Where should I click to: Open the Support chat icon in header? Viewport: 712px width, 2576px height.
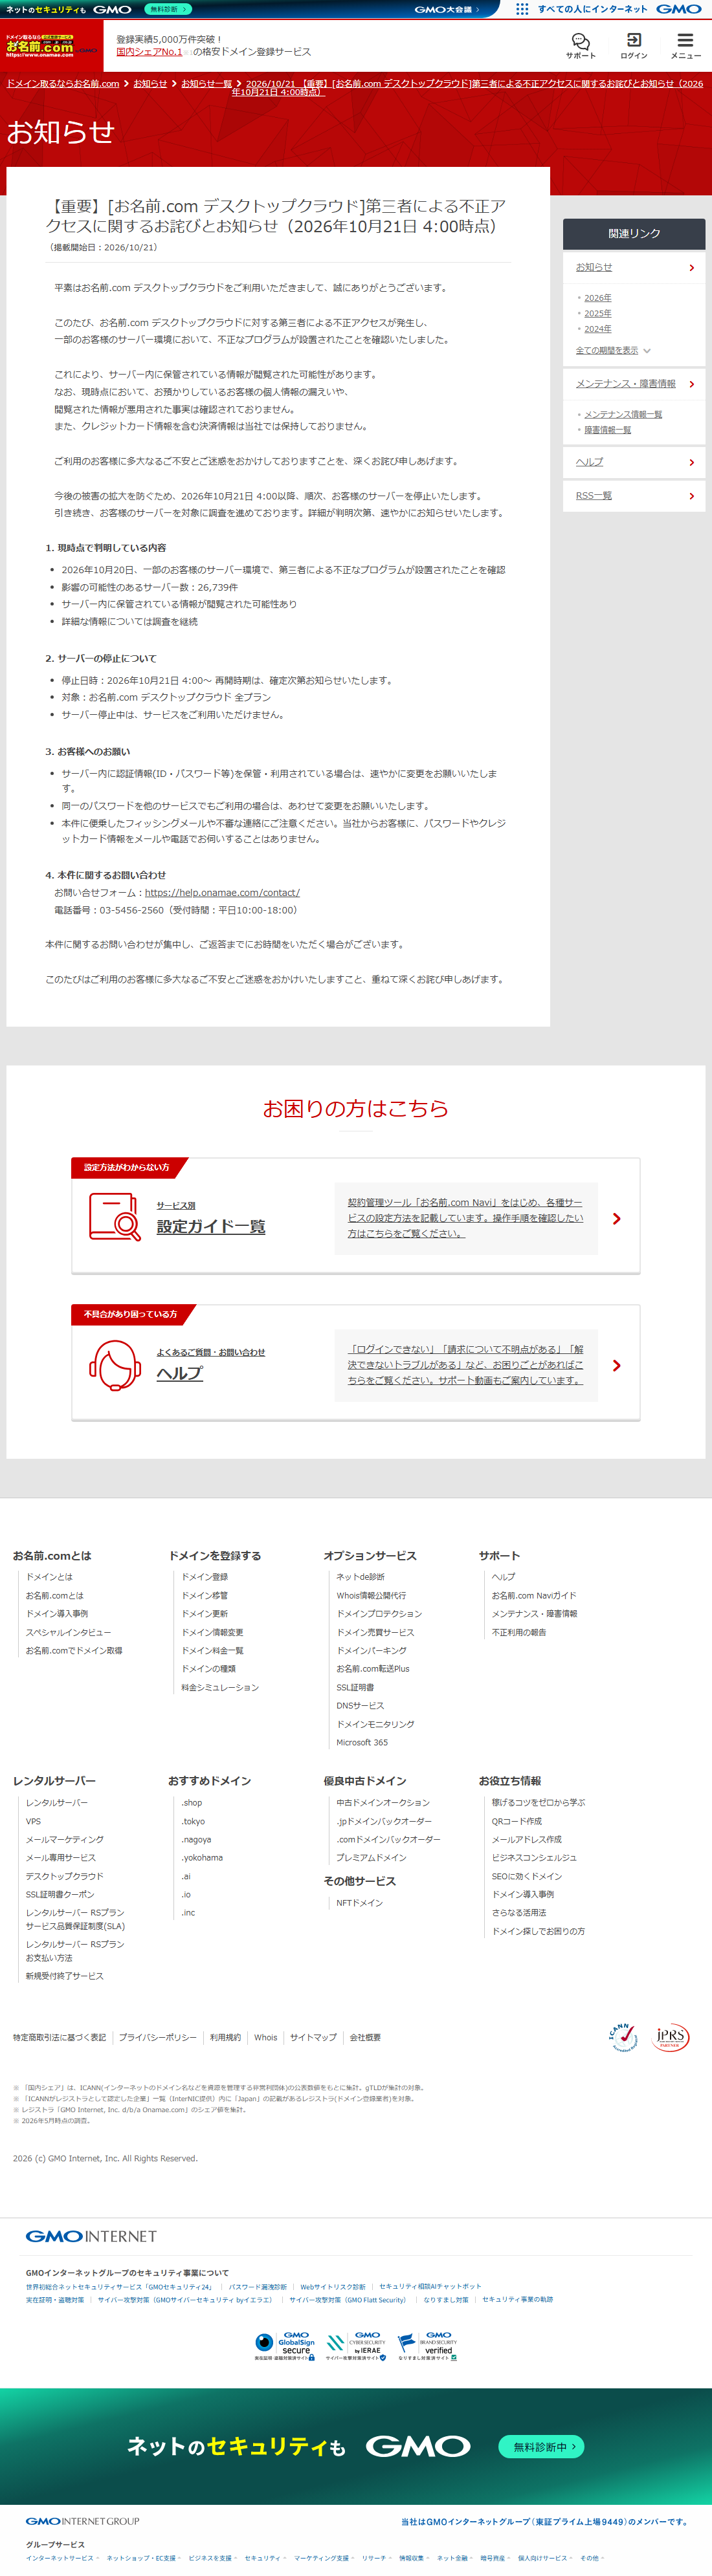580,45
